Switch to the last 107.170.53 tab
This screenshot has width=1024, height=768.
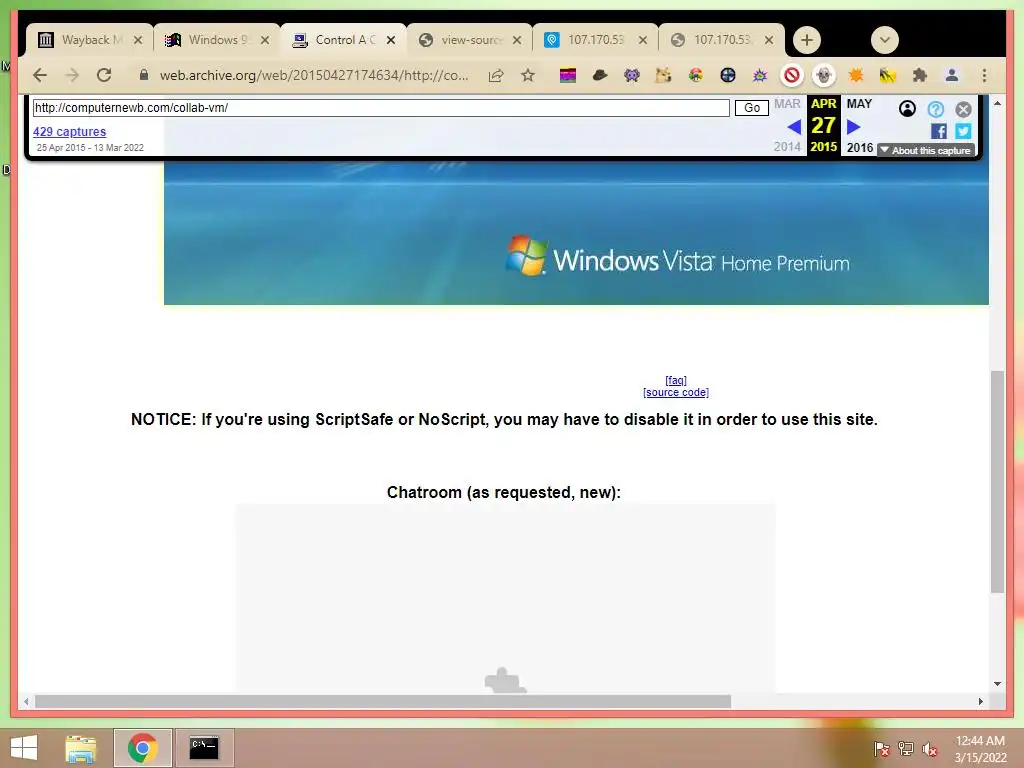pyautogui.click(x=723, y=40)
